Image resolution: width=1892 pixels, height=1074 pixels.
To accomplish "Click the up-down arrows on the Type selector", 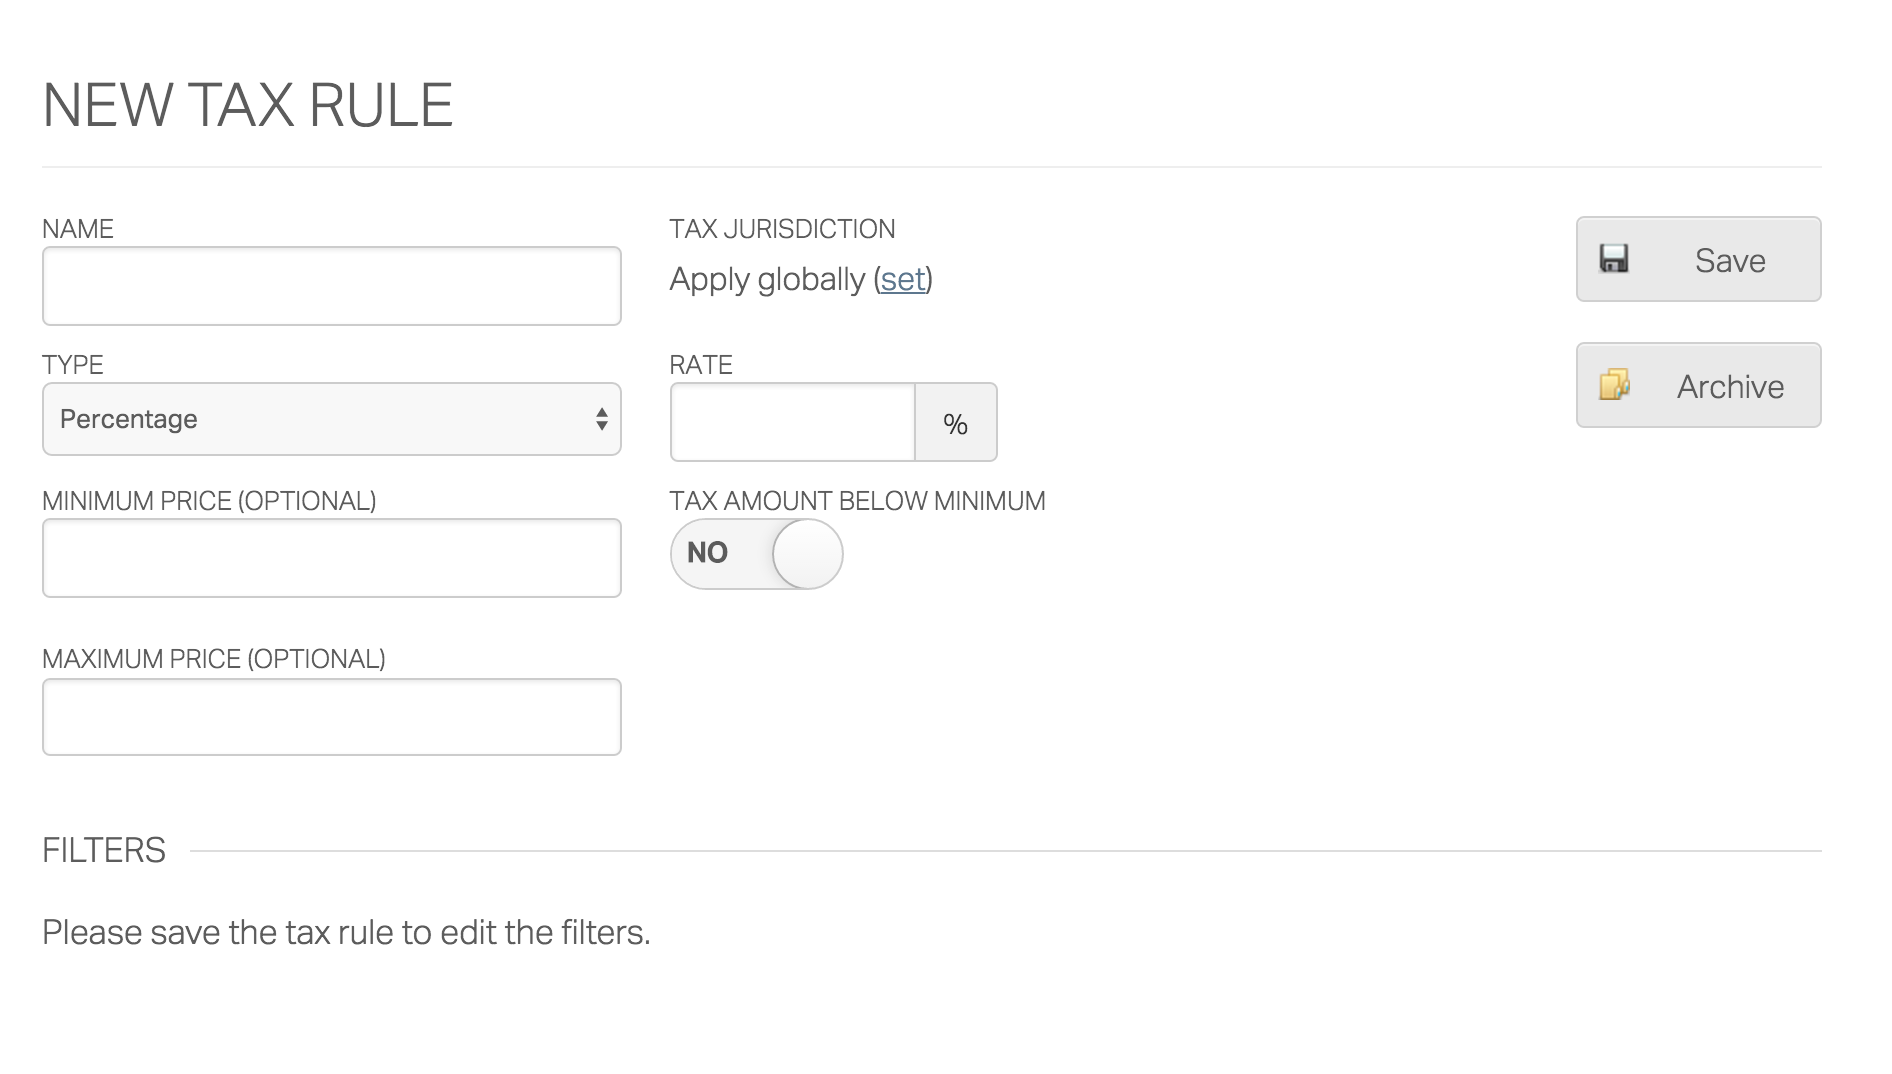I will pyautogui.click(x=600, y=418).
